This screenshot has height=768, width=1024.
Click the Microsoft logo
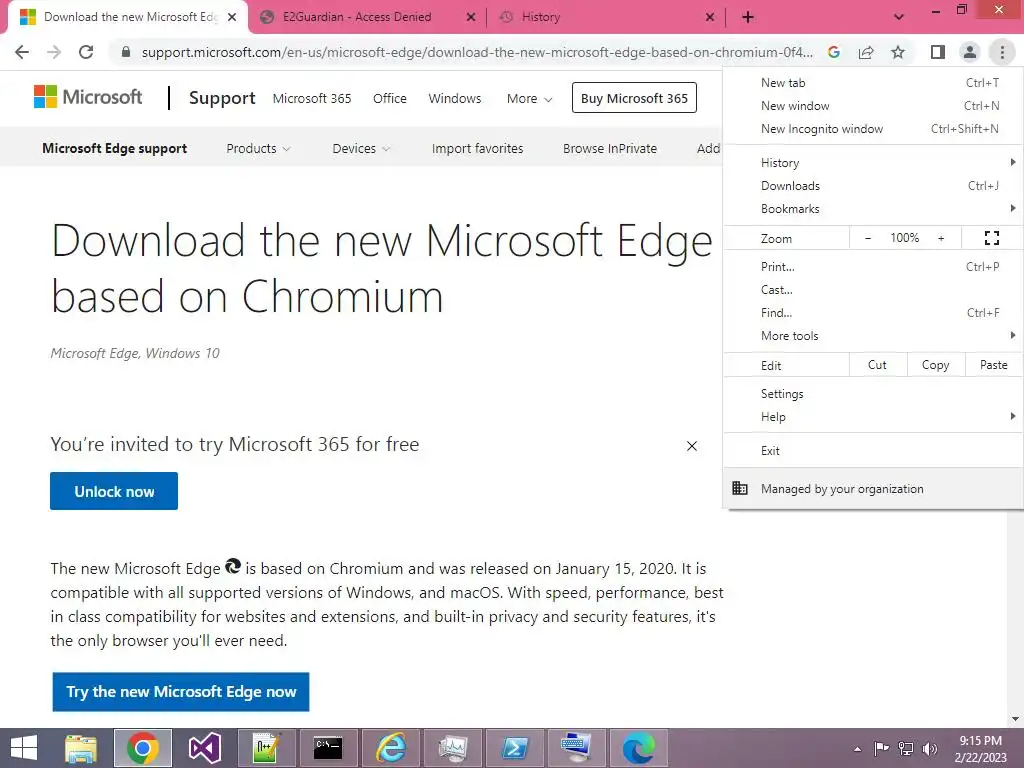click(x=88, y=97)
